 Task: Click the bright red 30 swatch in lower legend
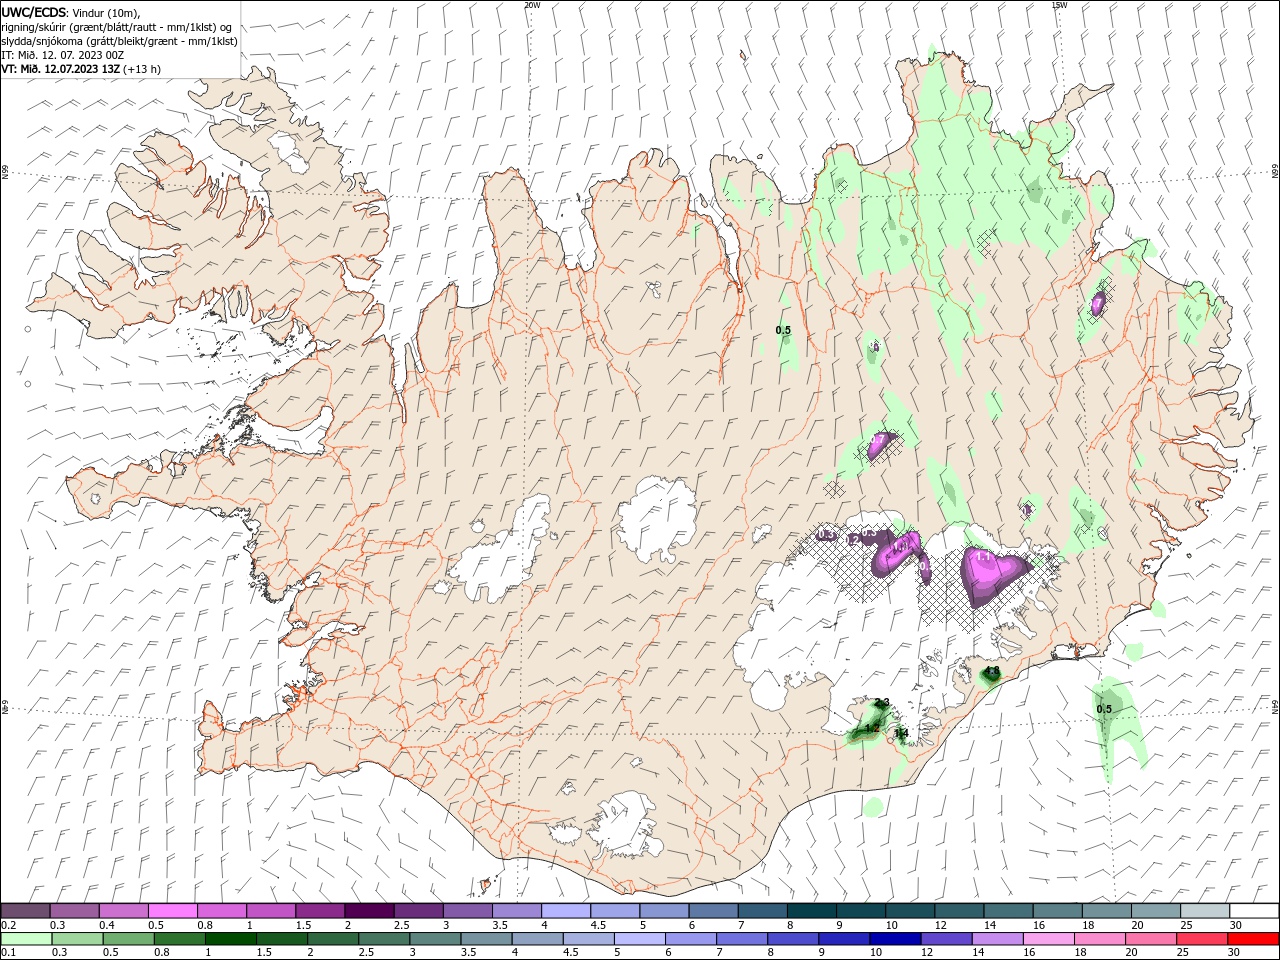coord(1254,939)
